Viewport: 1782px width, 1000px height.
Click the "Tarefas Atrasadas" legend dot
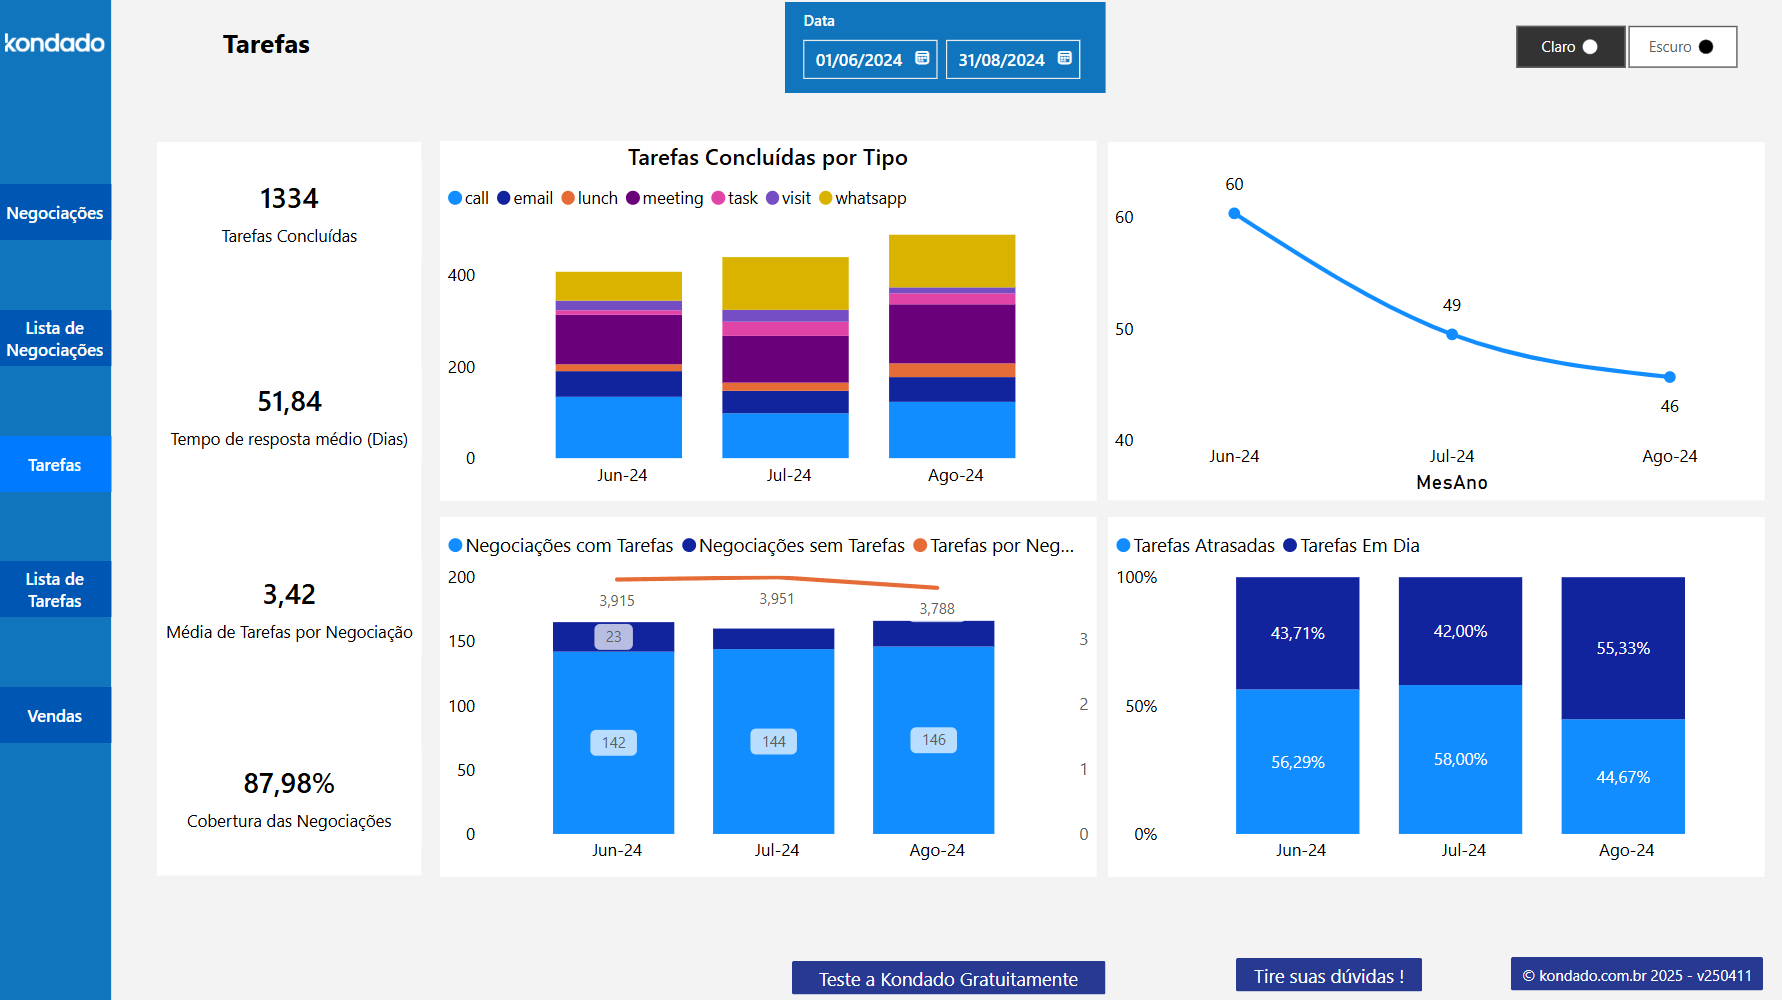tap(1122, 545)
